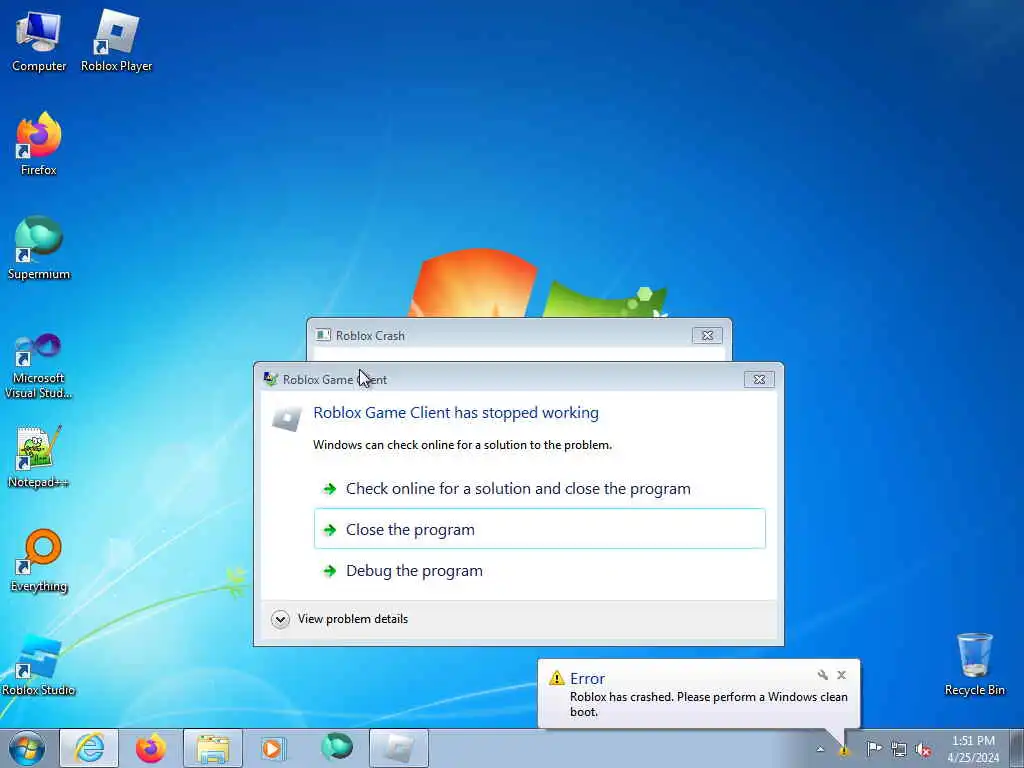Select the Supermium desktop shortcut
The width and height of the screenshot is (1024, 768).
(x=39, y=248)
